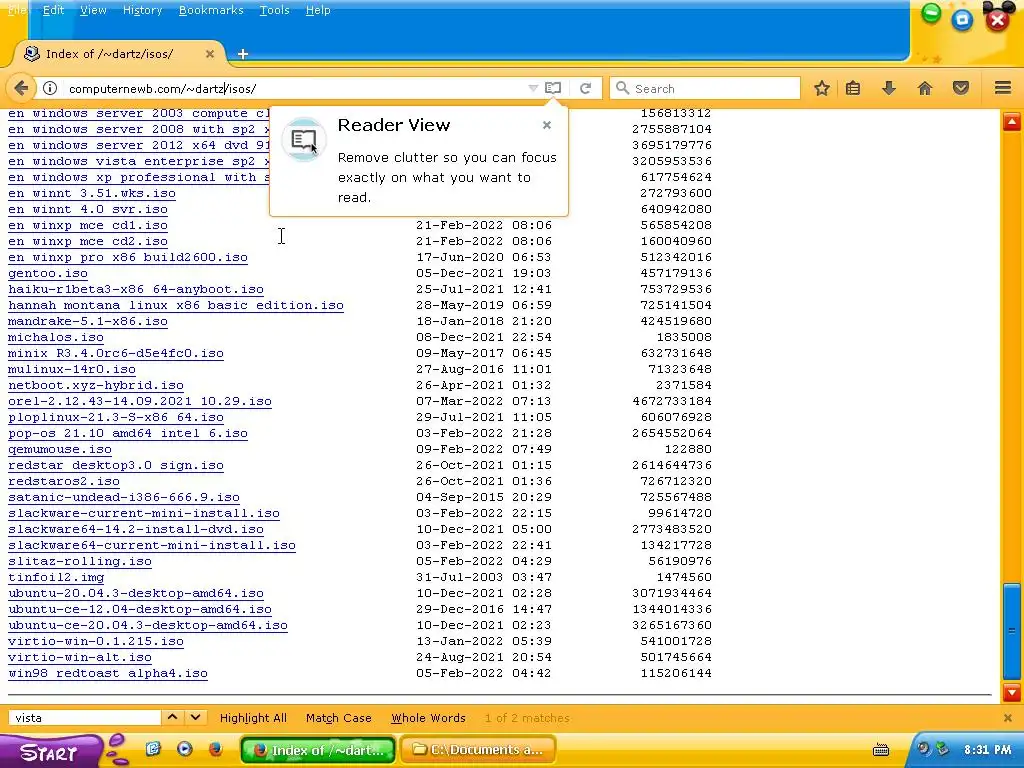Find previous match with up arrow
Screen dimensions: 1024x768
[172, 717]
